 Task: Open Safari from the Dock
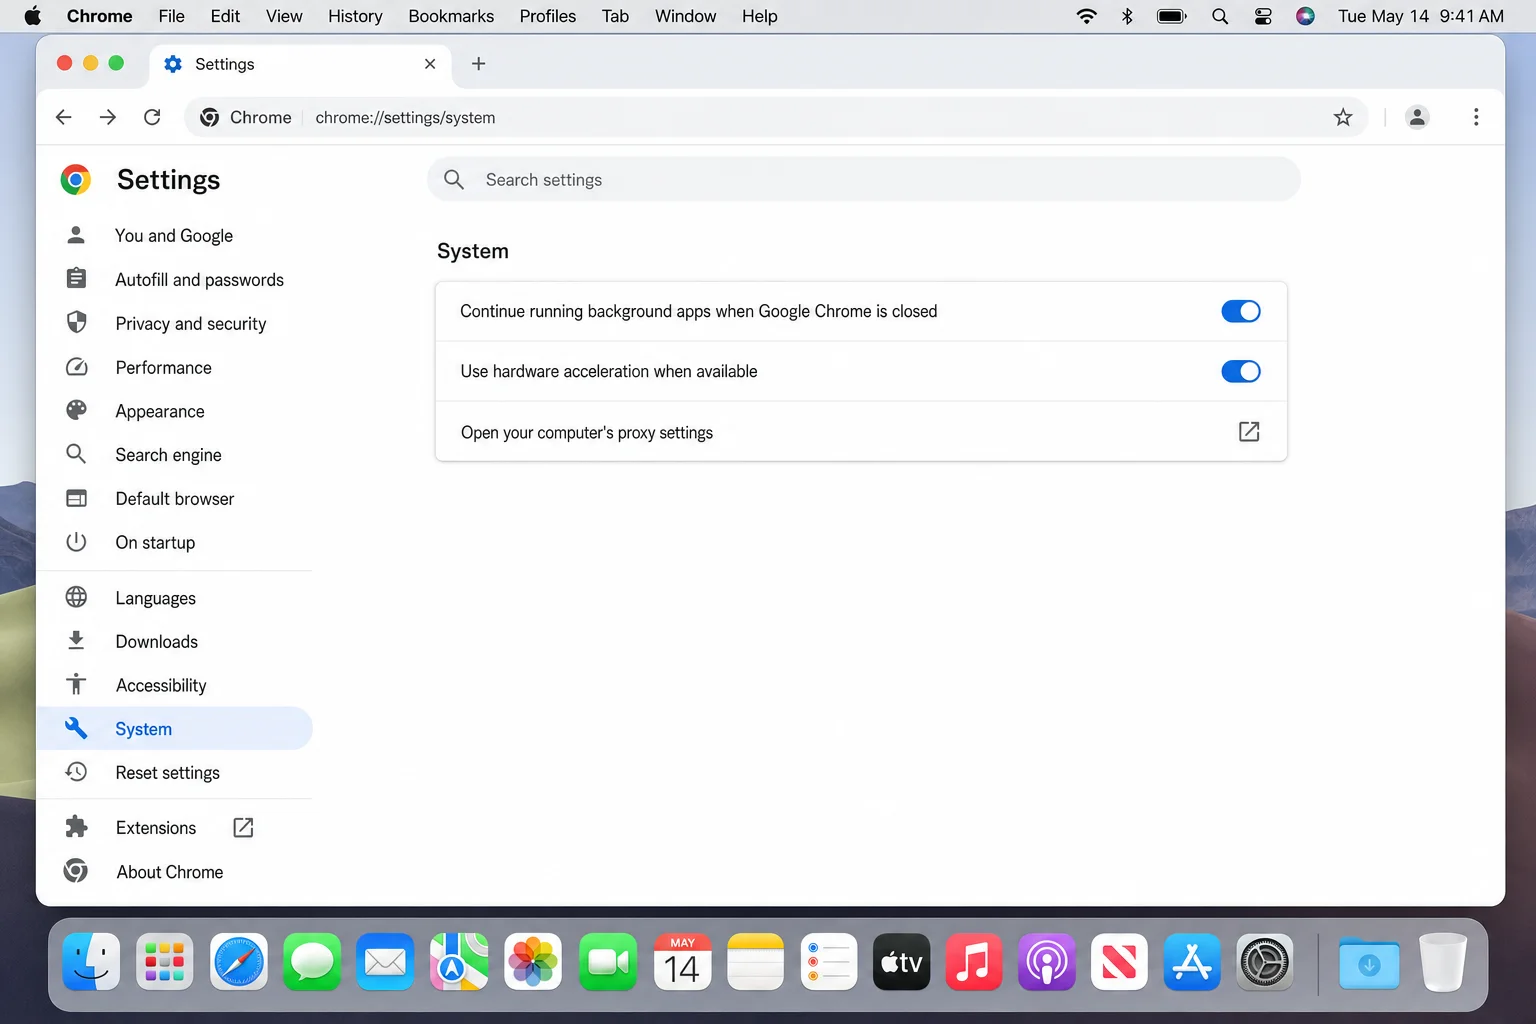click(239, 963)
